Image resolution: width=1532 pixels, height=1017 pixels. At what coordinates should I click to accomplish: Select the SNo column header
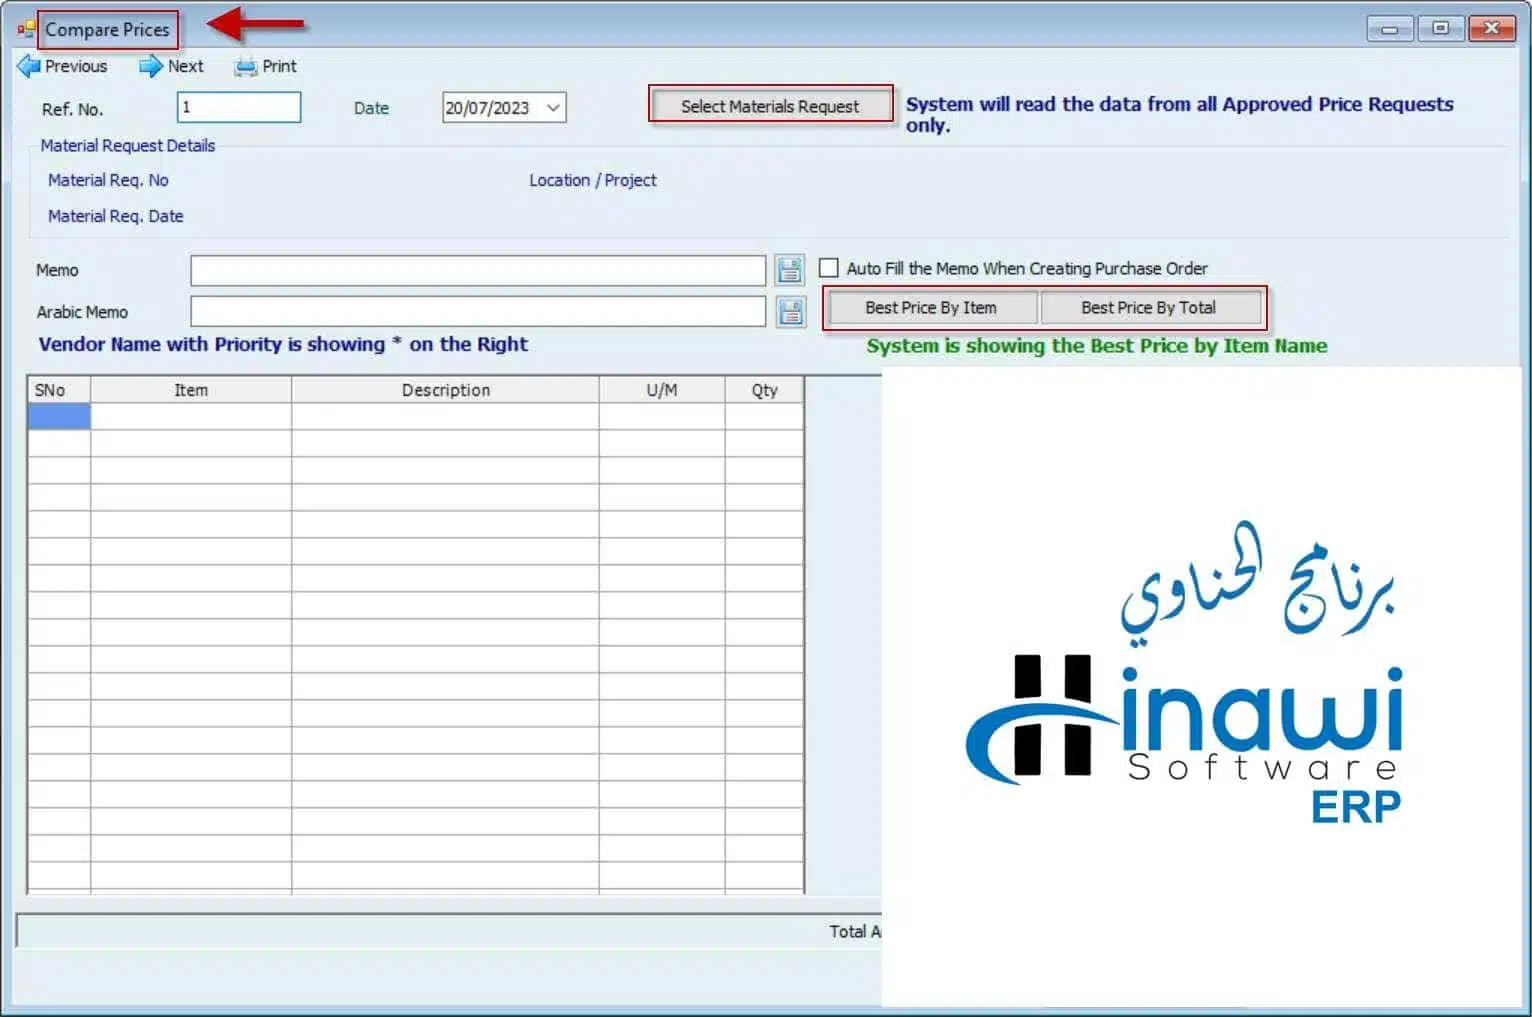tap(59, 390)
